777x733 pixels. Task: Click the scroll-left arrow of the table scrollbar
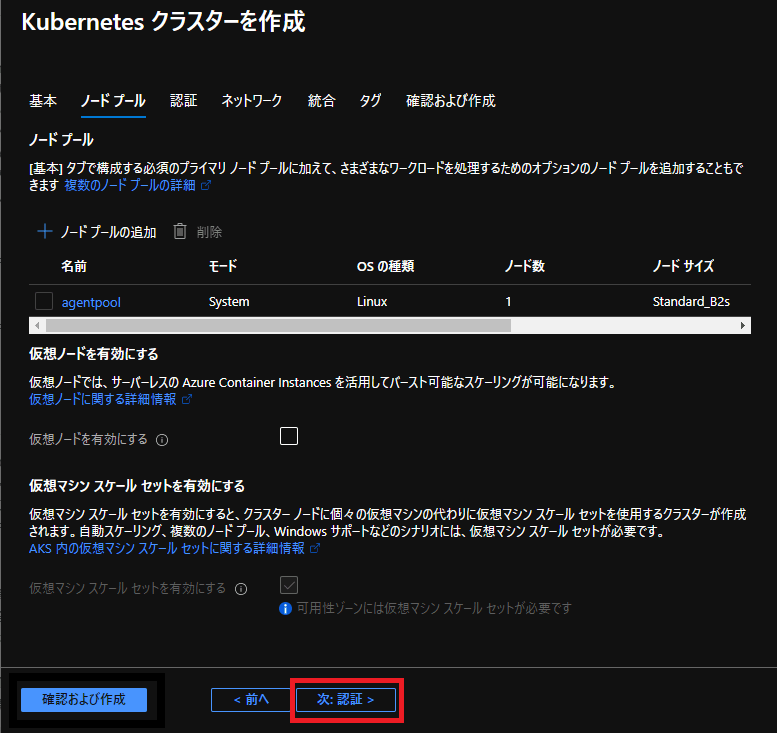37,326
